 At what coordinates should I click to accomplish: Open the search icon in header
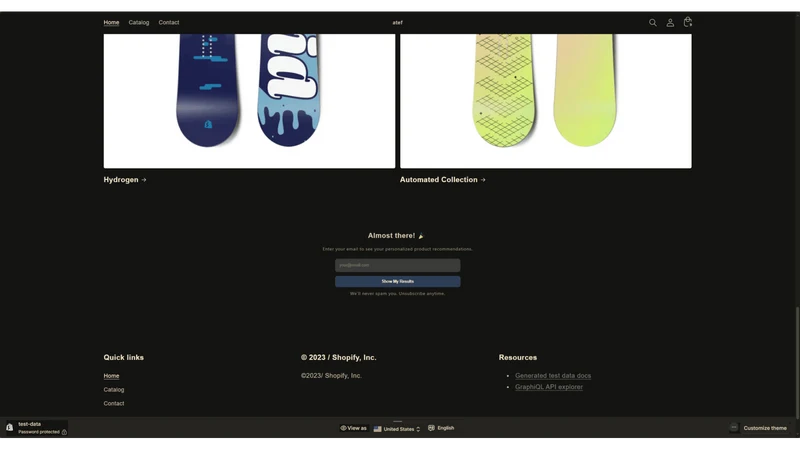(x=653, y=22)
